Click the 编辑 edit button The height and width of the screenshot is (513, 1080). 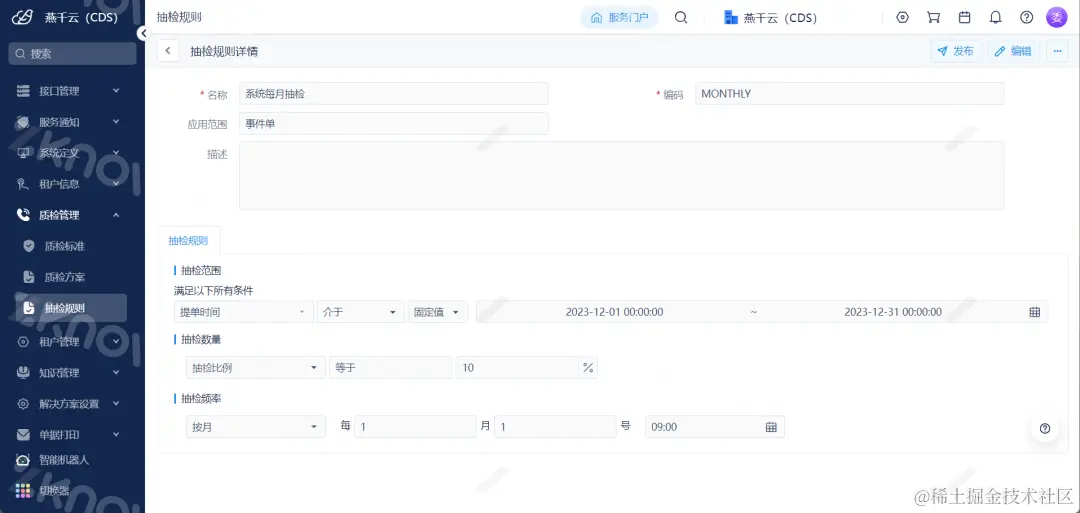tap(1013, 51)
